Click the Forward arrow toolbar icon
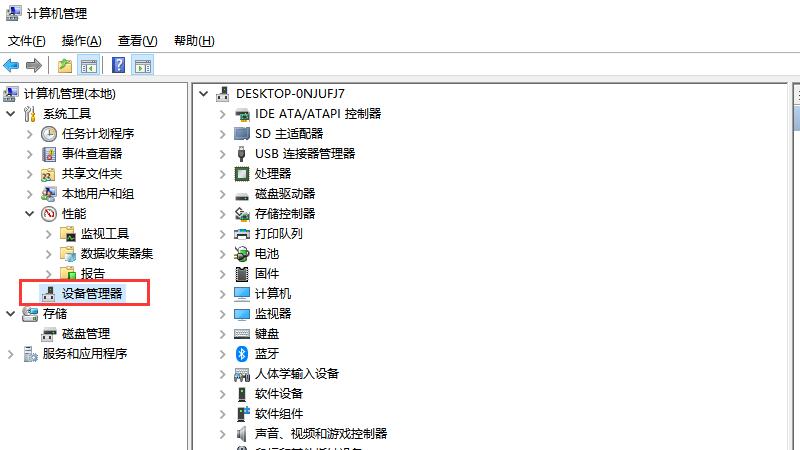This screenshot has width=800, height=450. (x=34, y=66)
